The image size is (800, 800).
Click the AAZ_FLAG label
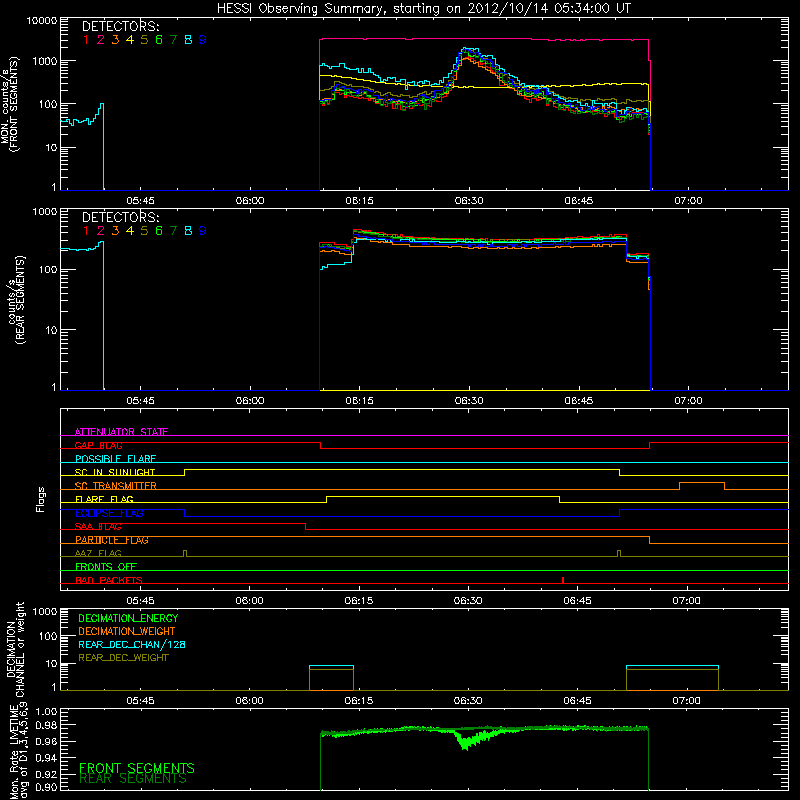(x=98, y=554)
